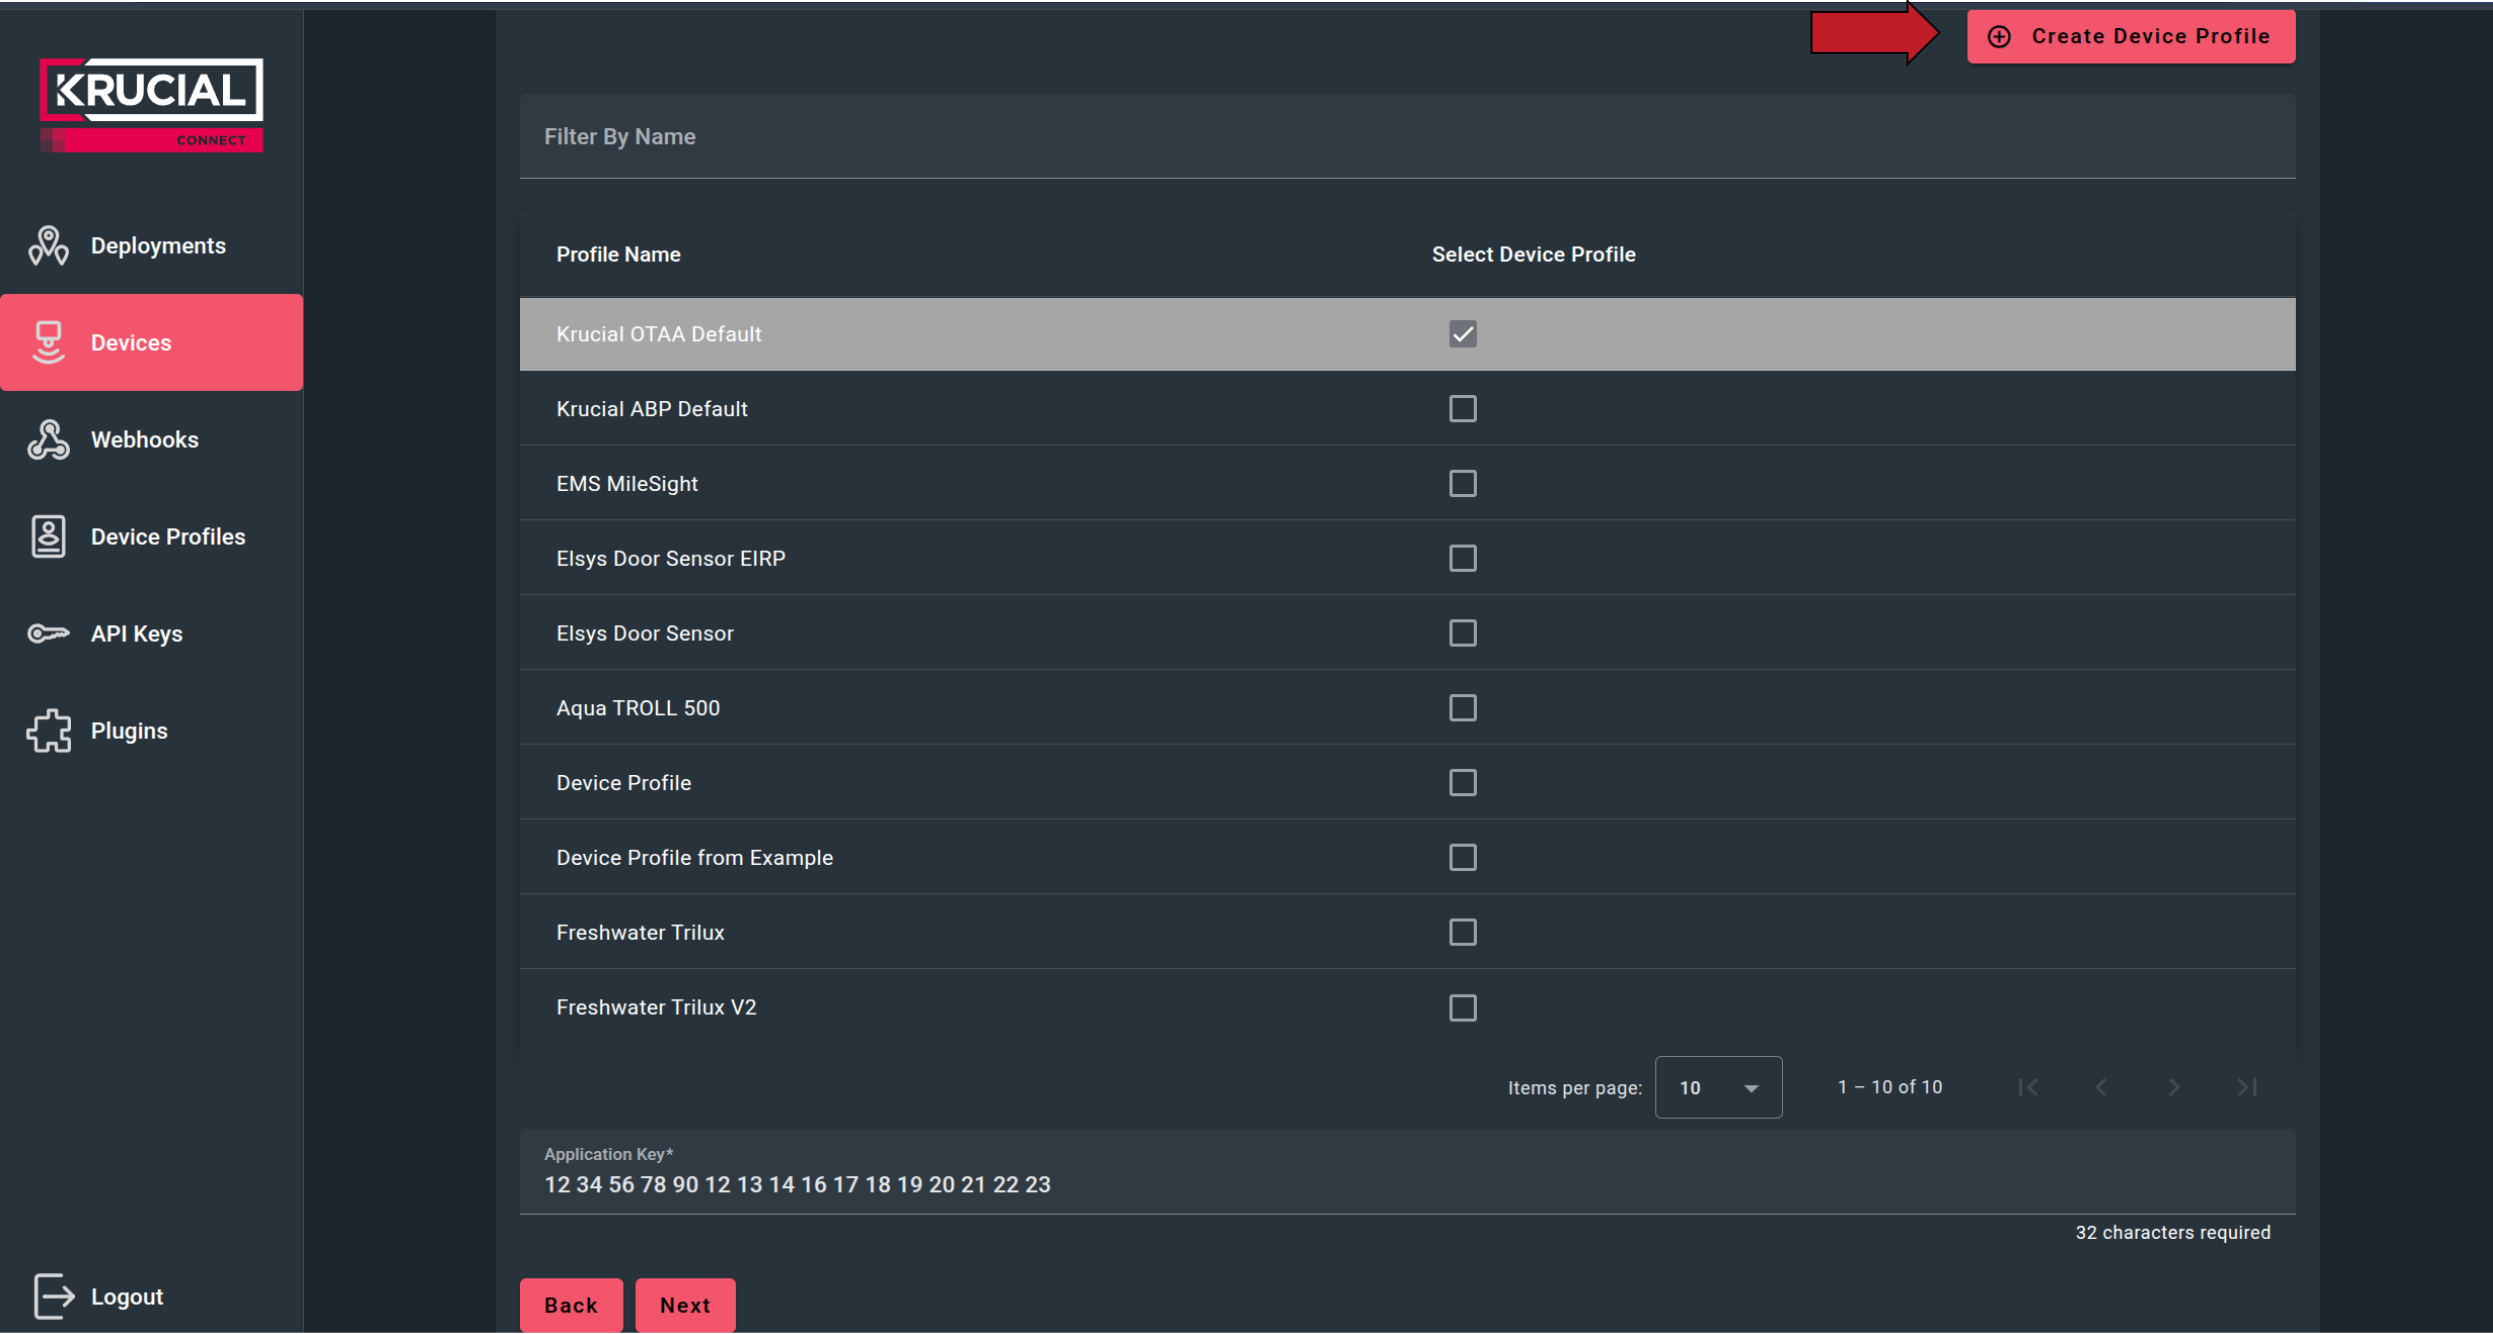Uncheck the Krucial OTAA Default profile

[x=1461, y=334]
